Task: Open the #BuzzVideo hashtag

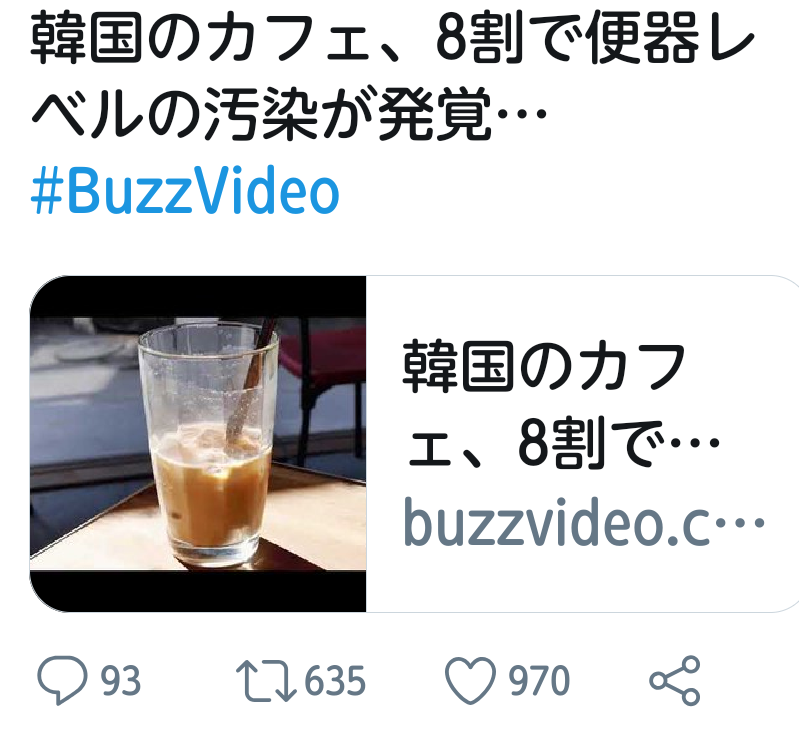Action: 185,191
